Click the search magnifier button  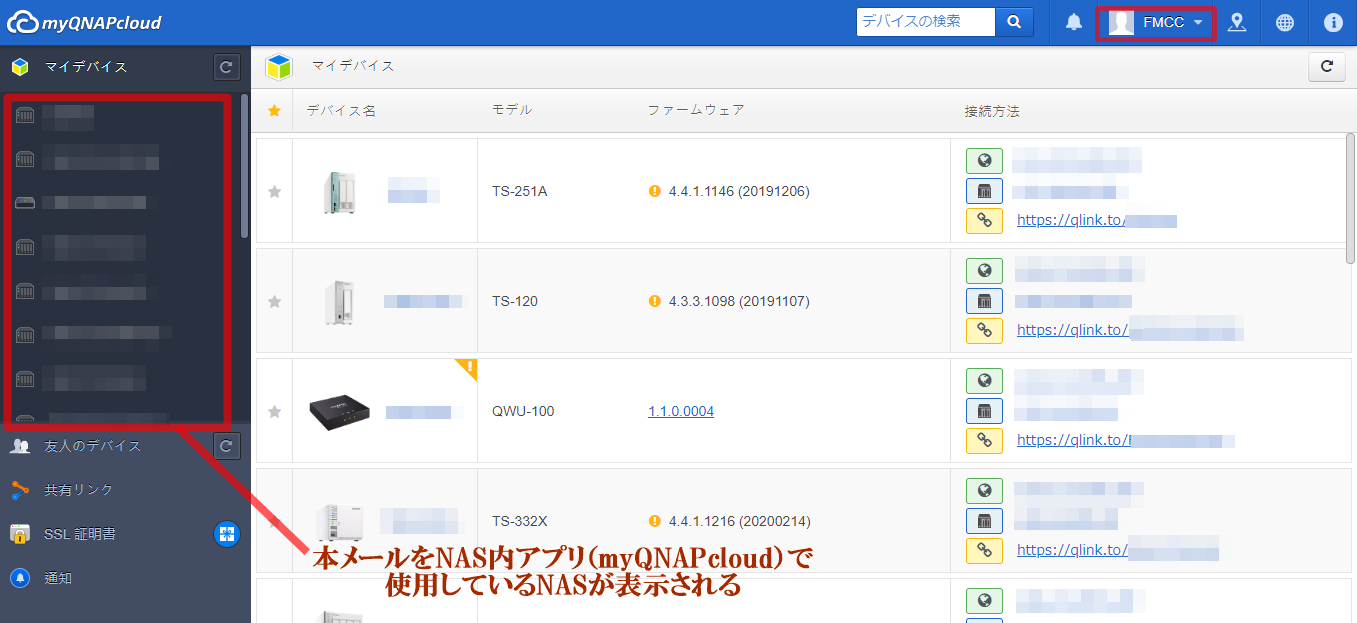tap(1014, 22)
